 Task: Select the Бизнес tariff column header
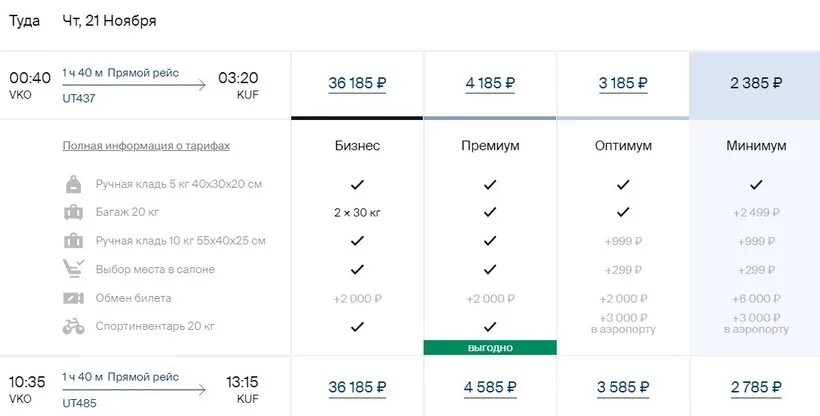[x=357, y=146]
